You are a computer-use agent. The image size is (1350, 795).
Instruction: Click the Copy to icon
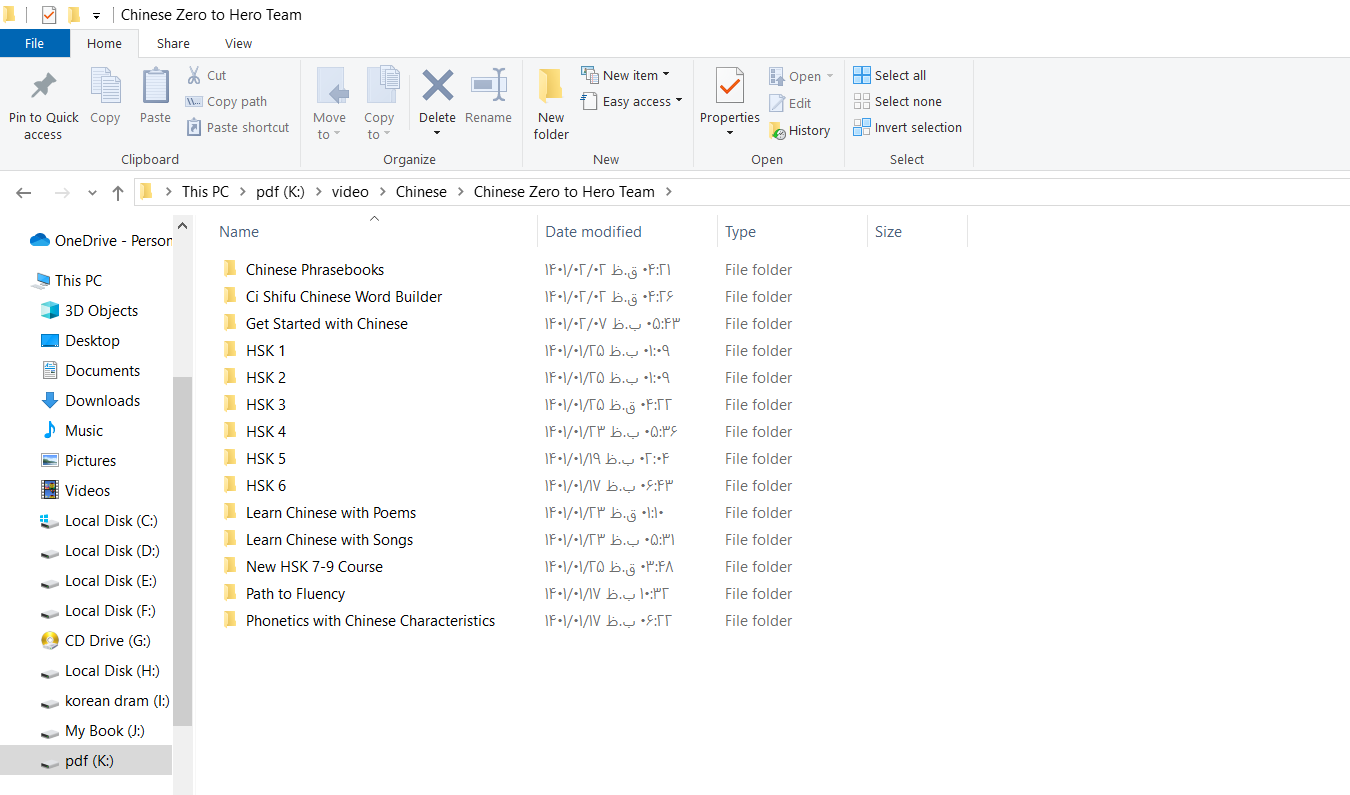click(382, 87)
